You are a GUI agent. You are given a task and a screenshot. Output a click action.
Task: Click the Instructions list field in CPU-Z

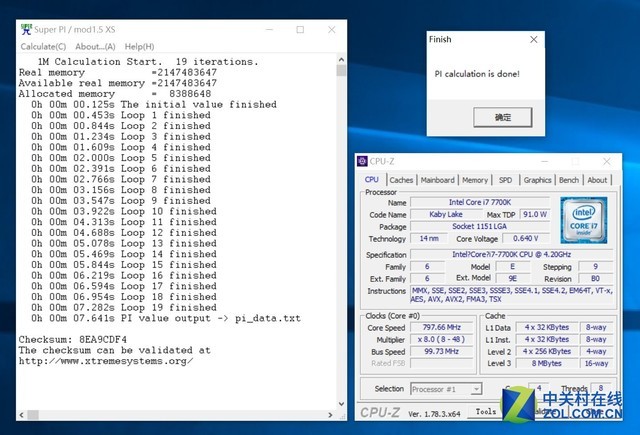point(512,295)
